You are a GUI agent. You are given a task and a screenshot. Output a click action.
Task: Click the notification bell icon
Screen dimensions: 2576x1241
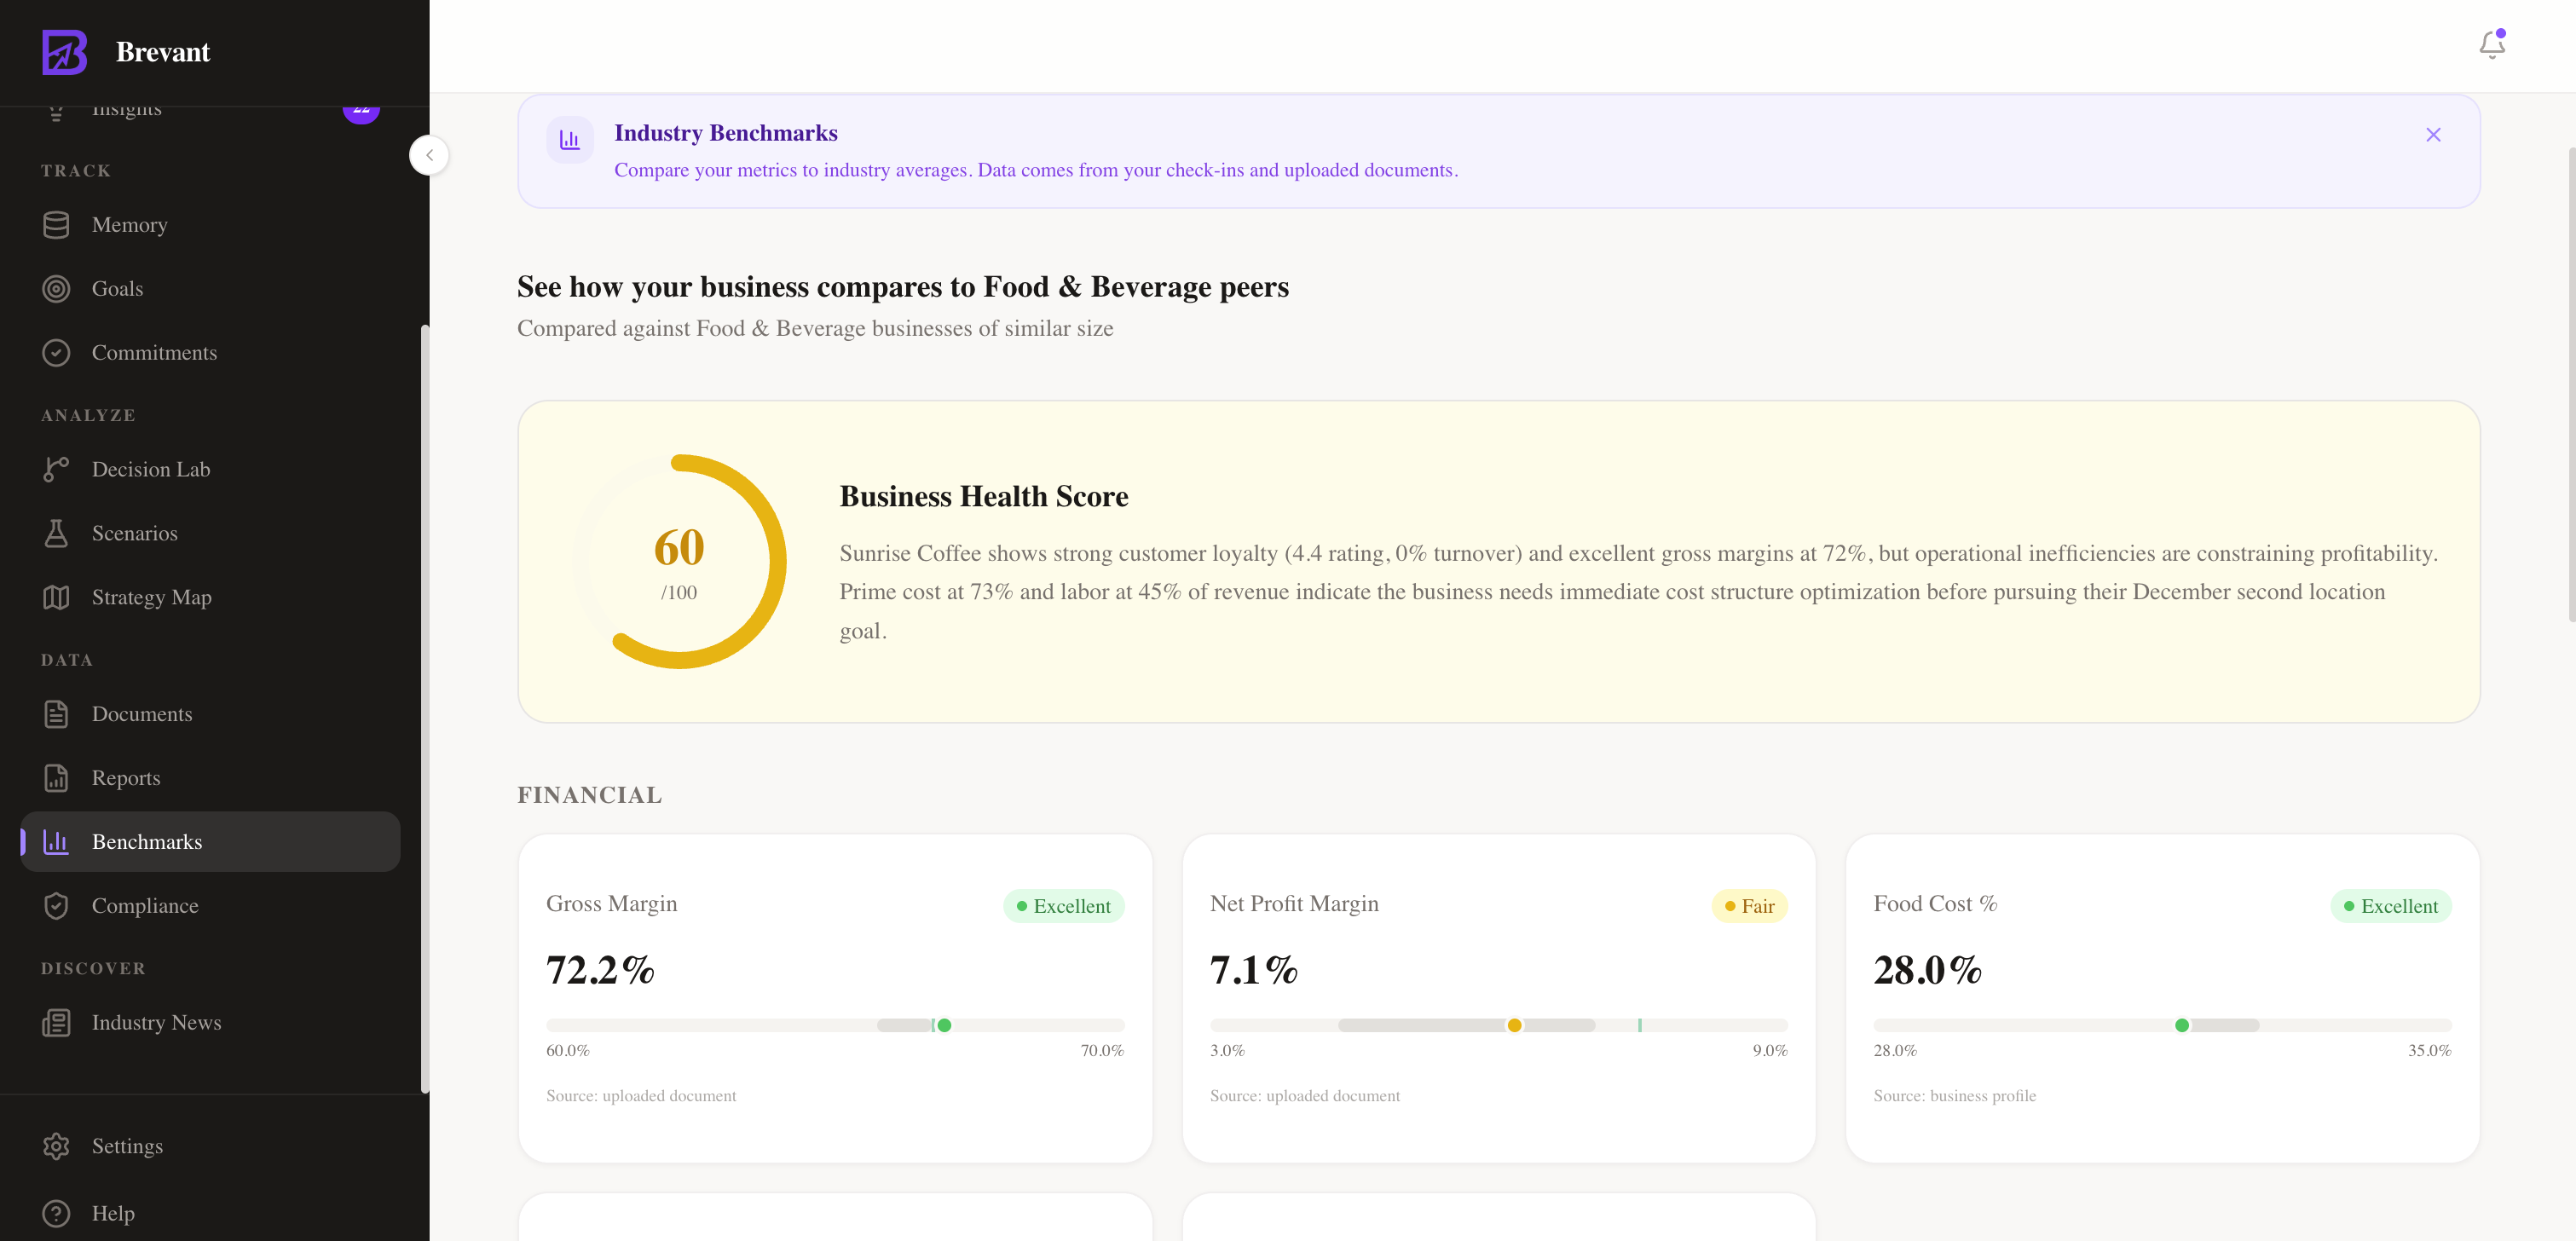[2491, 45]
